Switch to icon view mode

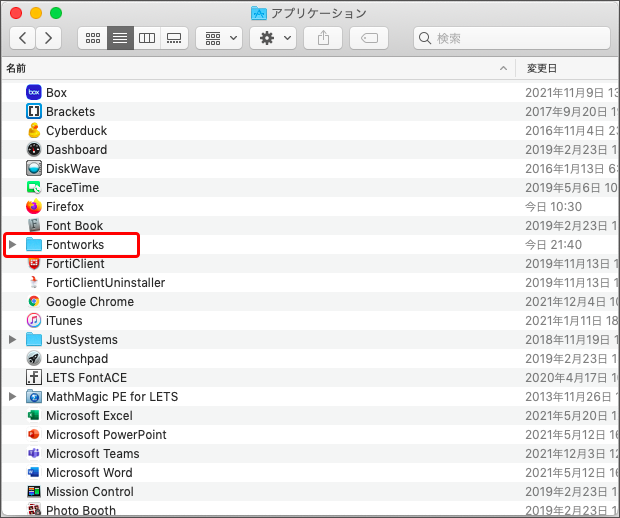coord(93,38)
